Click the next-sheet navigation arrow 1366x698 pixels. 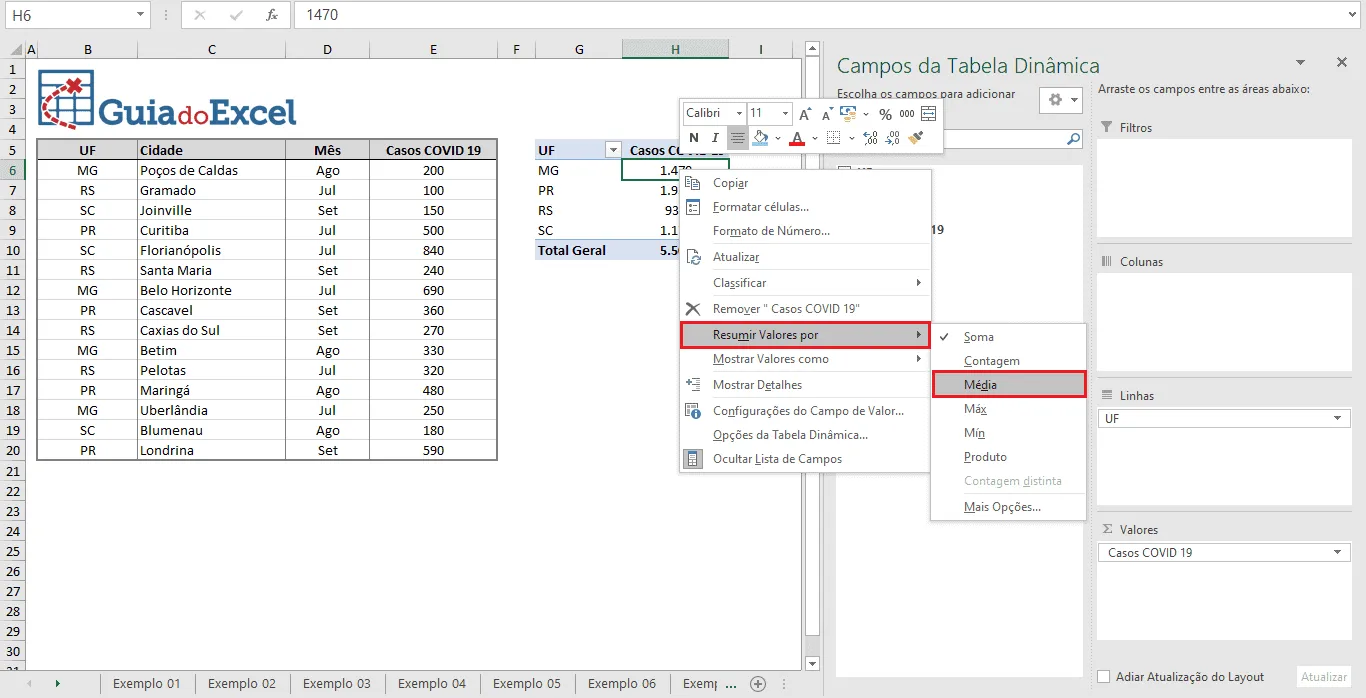point(57,684)
